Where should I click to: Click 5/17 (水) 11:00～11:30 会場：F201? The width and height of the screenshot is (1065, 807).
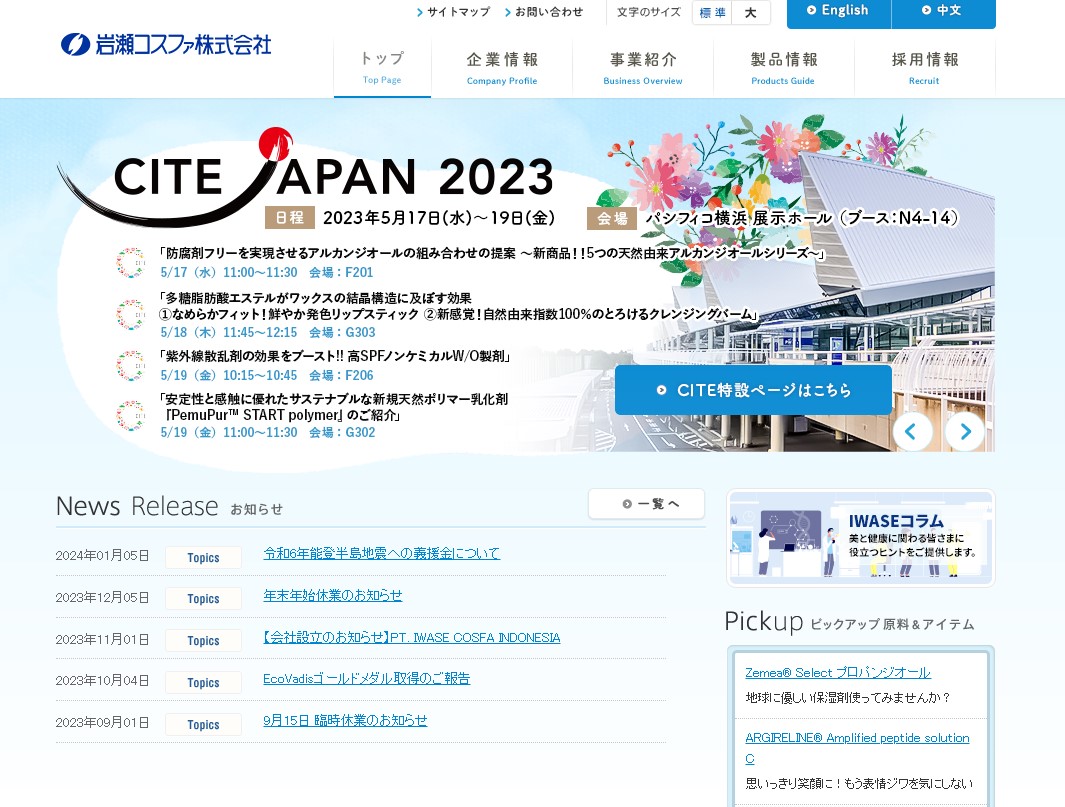267,272
